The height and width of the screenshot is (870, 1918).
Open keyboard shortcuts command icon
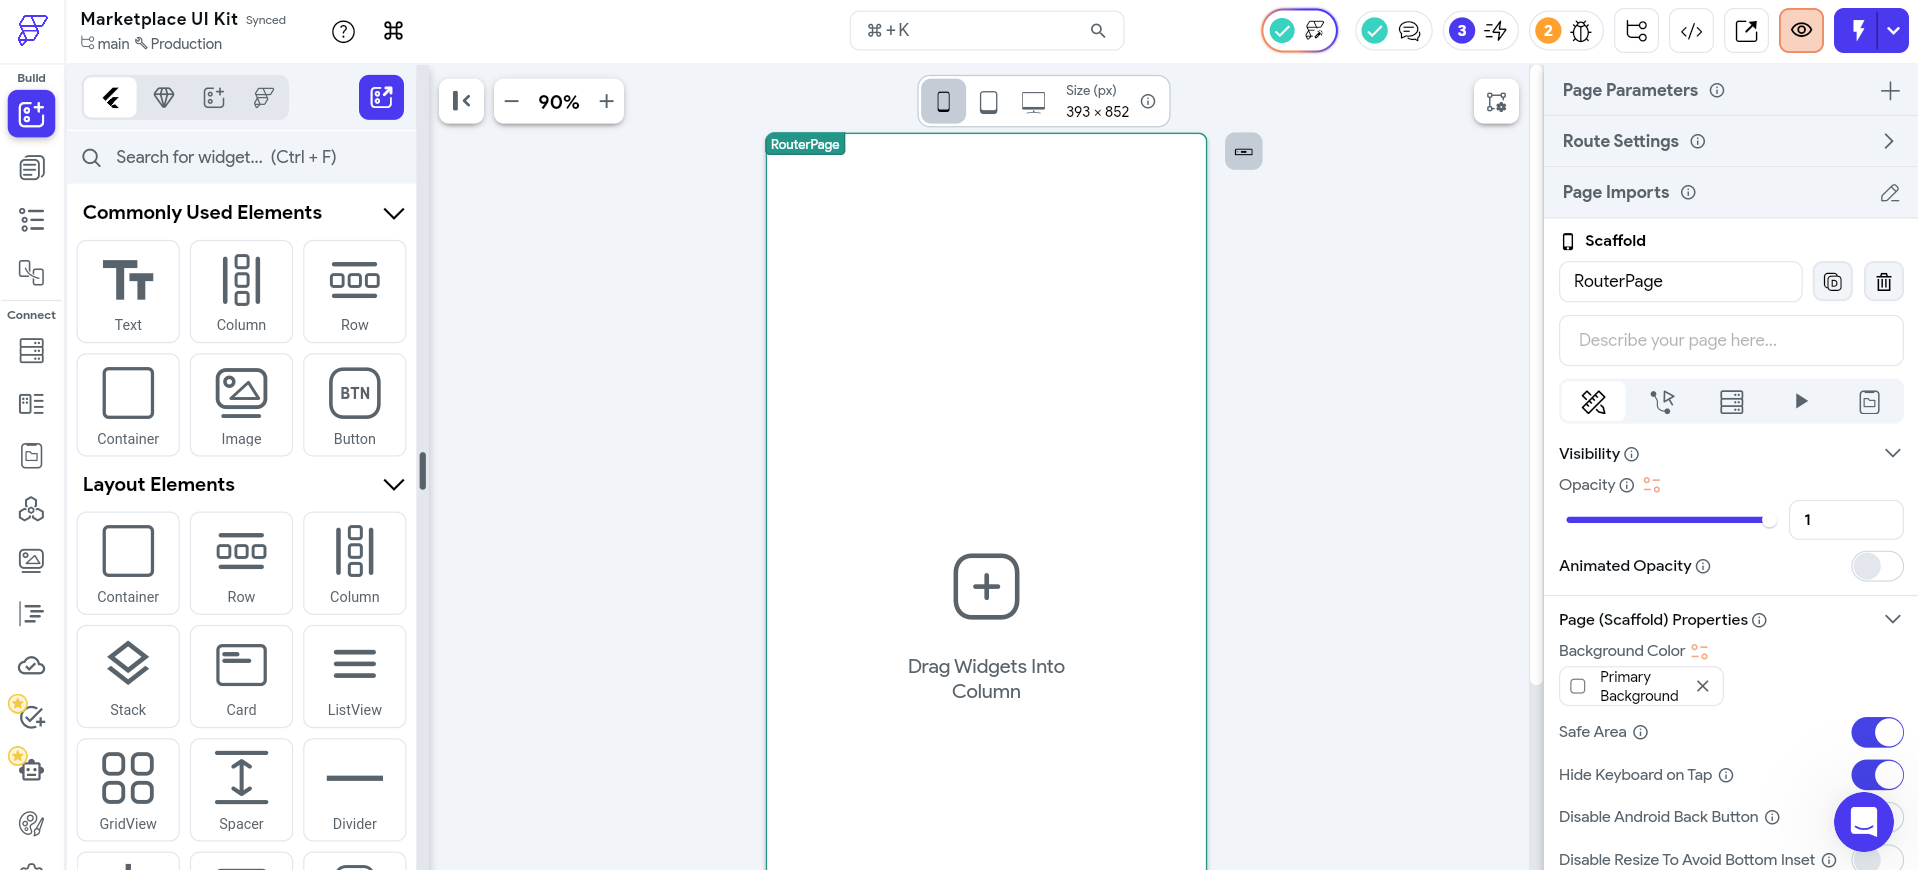pos(393,32)
